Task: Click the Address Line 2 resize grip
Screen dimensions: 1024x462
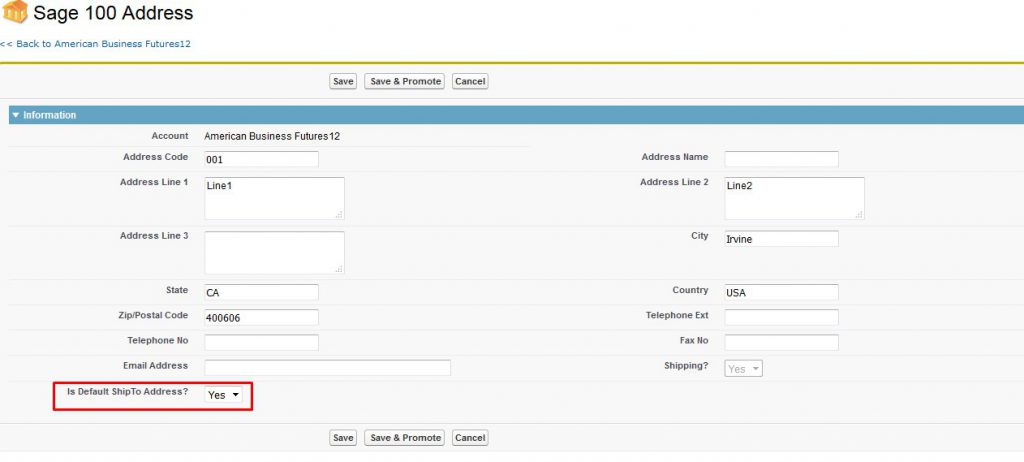Action: pyautogui.click(x=859, y=214)
